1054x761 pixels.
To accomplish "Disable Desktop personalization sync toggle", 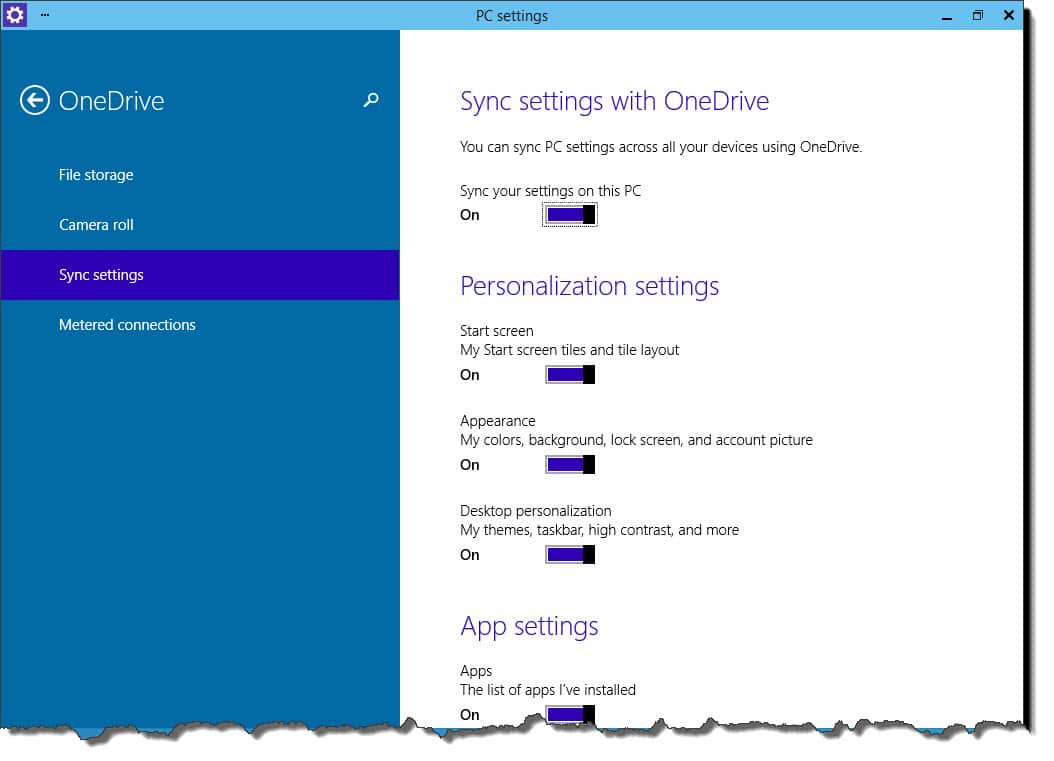I will click(570, 555).
